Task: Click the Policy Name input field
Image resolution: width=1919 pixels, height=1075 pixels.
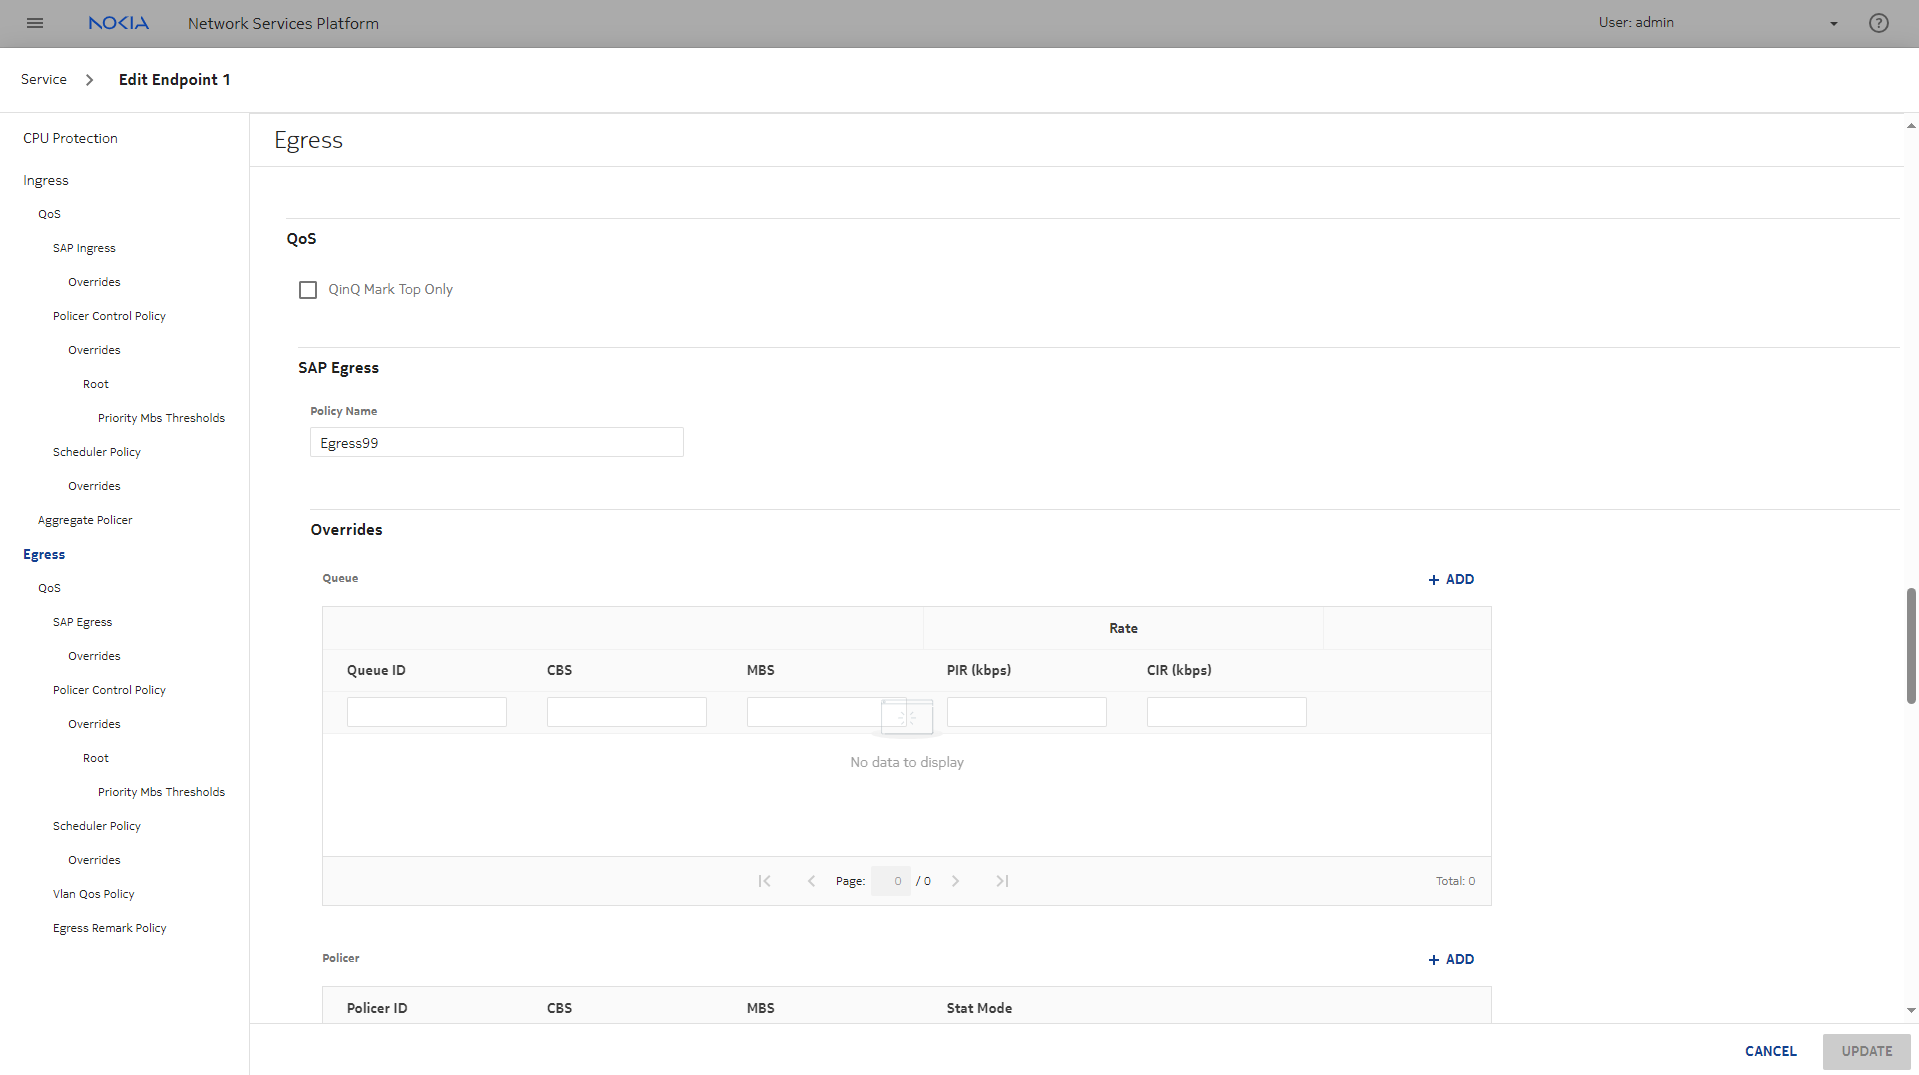Action: pos(496,443)
